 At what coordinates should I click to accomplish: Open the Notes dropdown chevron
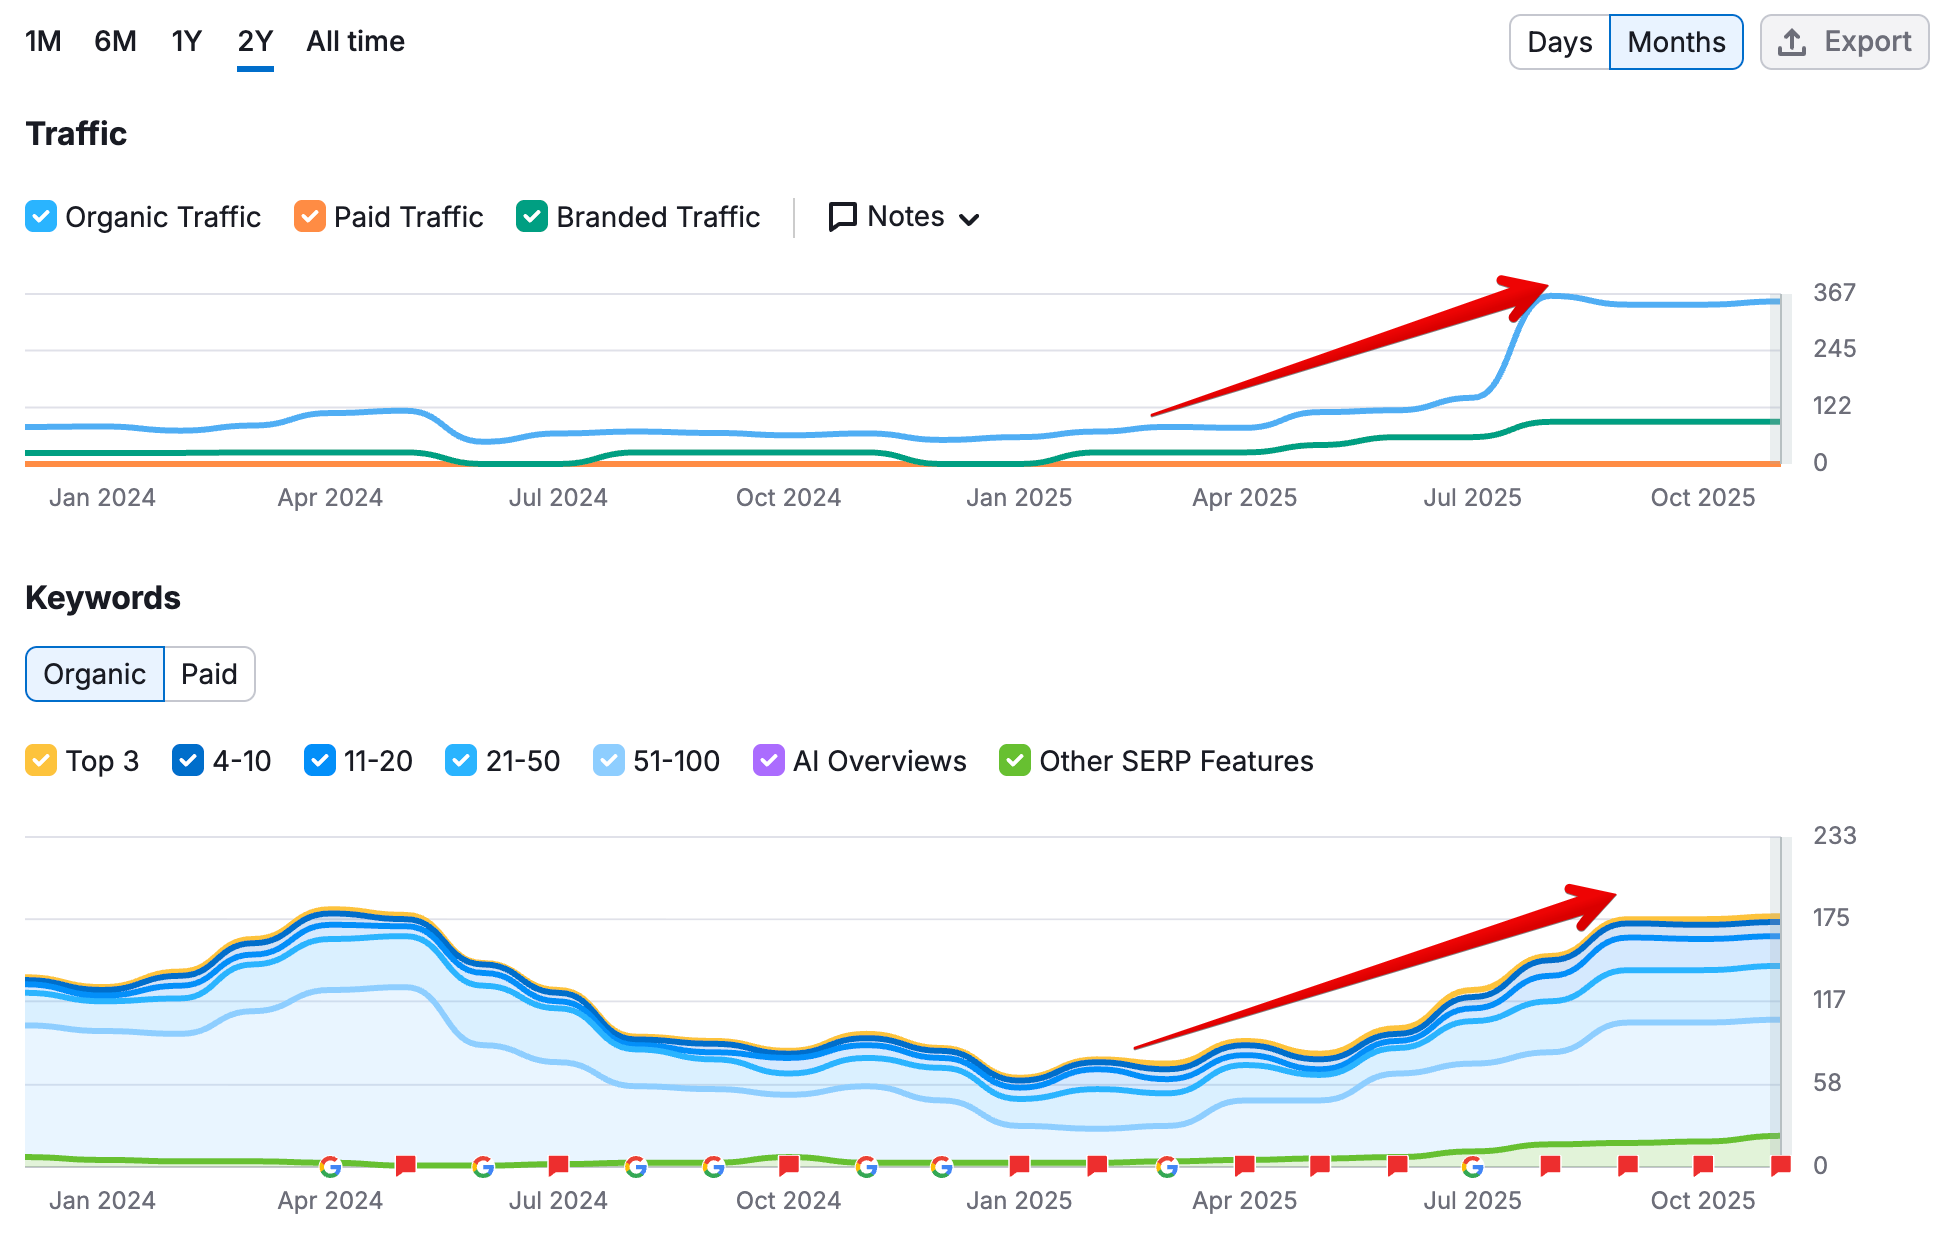click(970, 218)
